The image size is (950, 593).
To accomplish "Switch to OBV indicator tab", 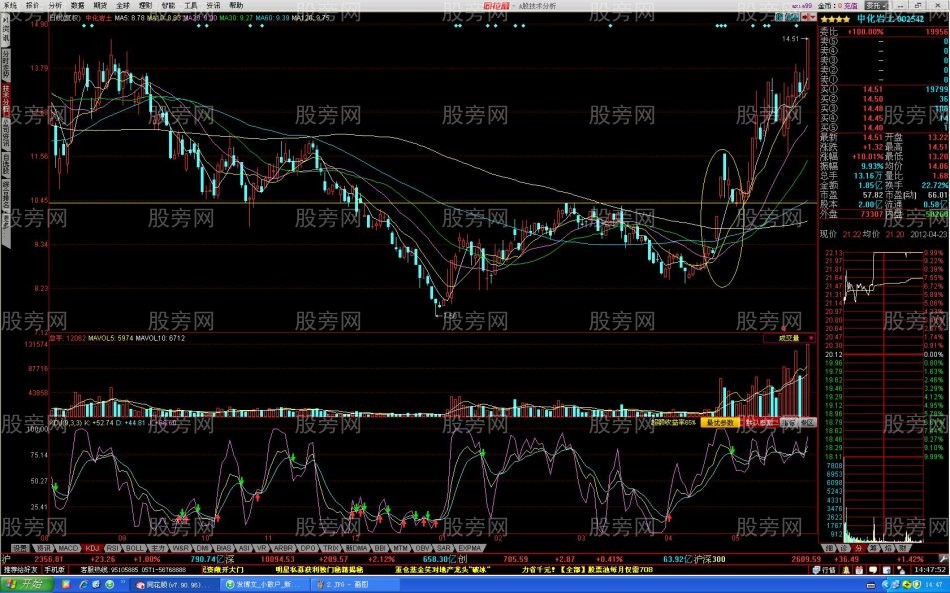I will [x=422, y=548].
